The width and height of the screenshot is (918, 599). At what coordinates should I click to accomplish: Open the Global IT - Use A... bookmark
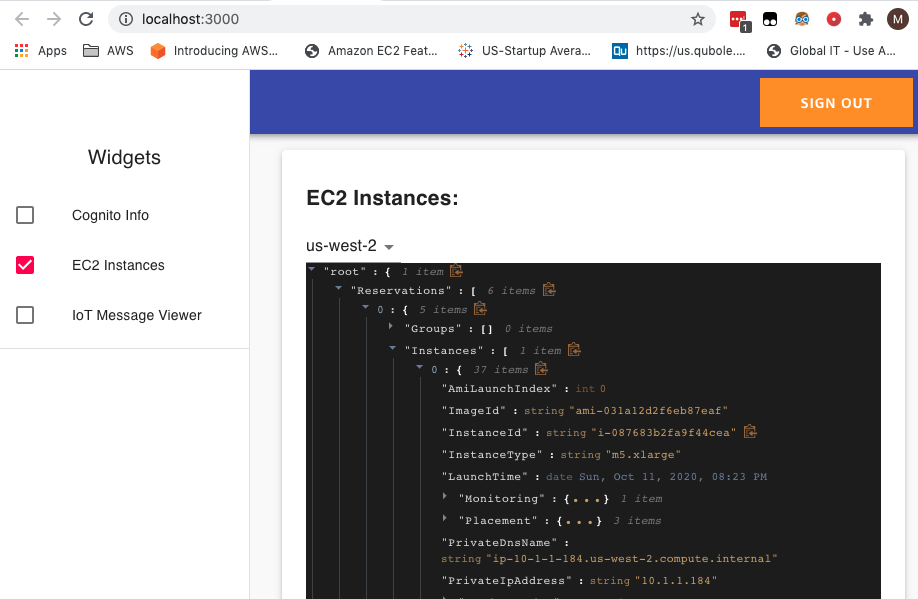coord(831,51)
